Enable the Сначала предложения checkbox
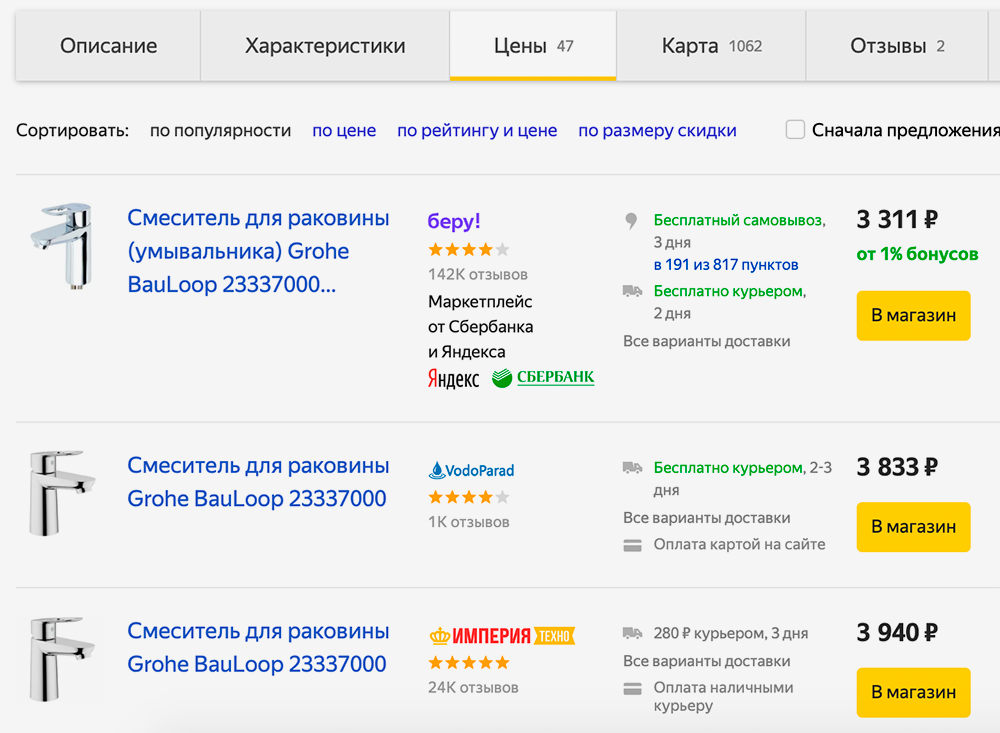 (795, 130)
